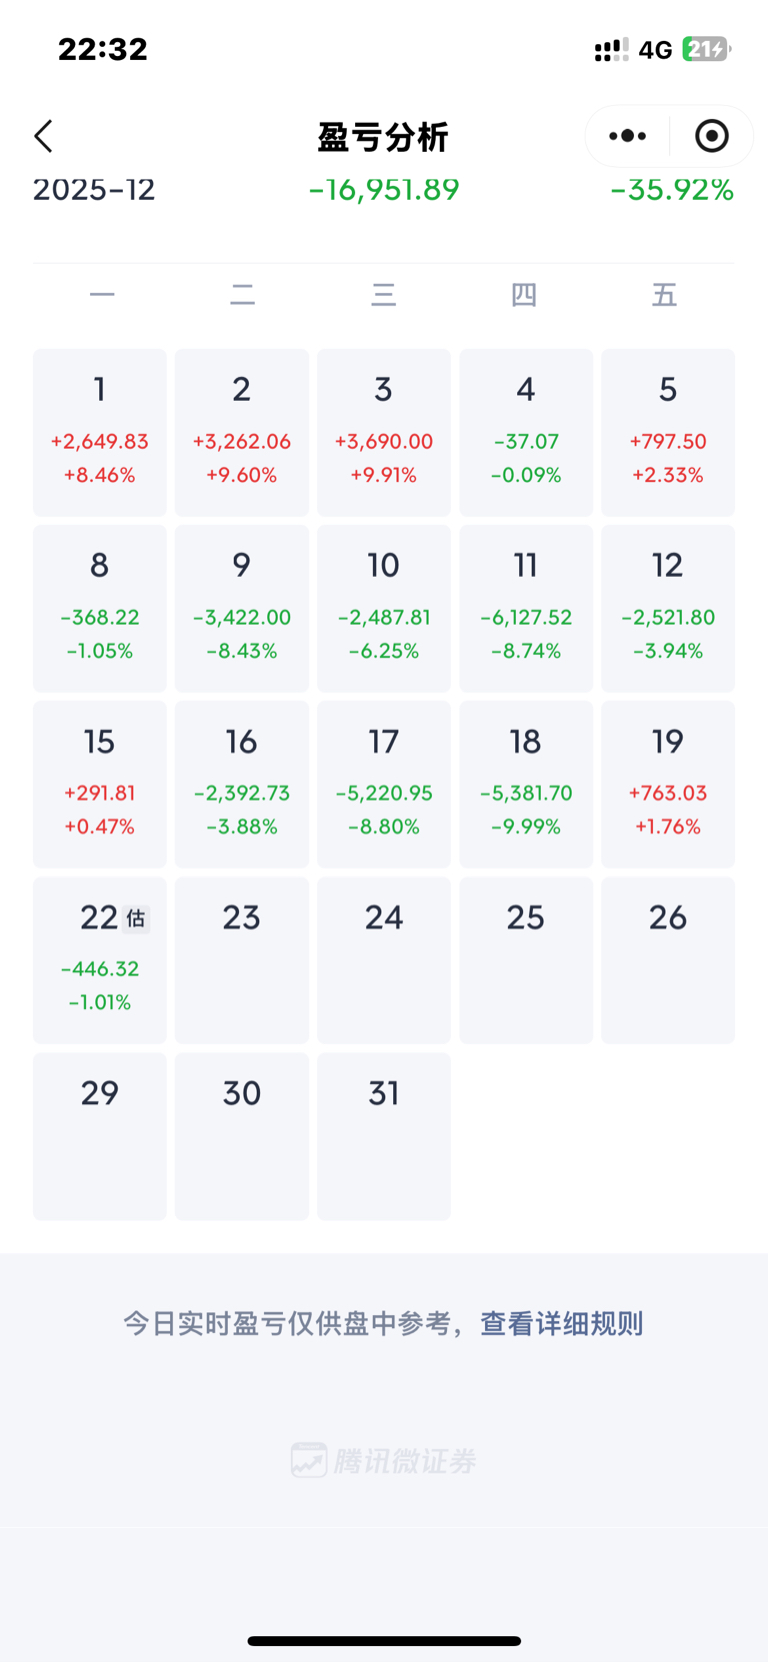The height and width of the screenshot is (1663, 768).
Task: Tap the battery charging indicator
Action: (705, 49)
